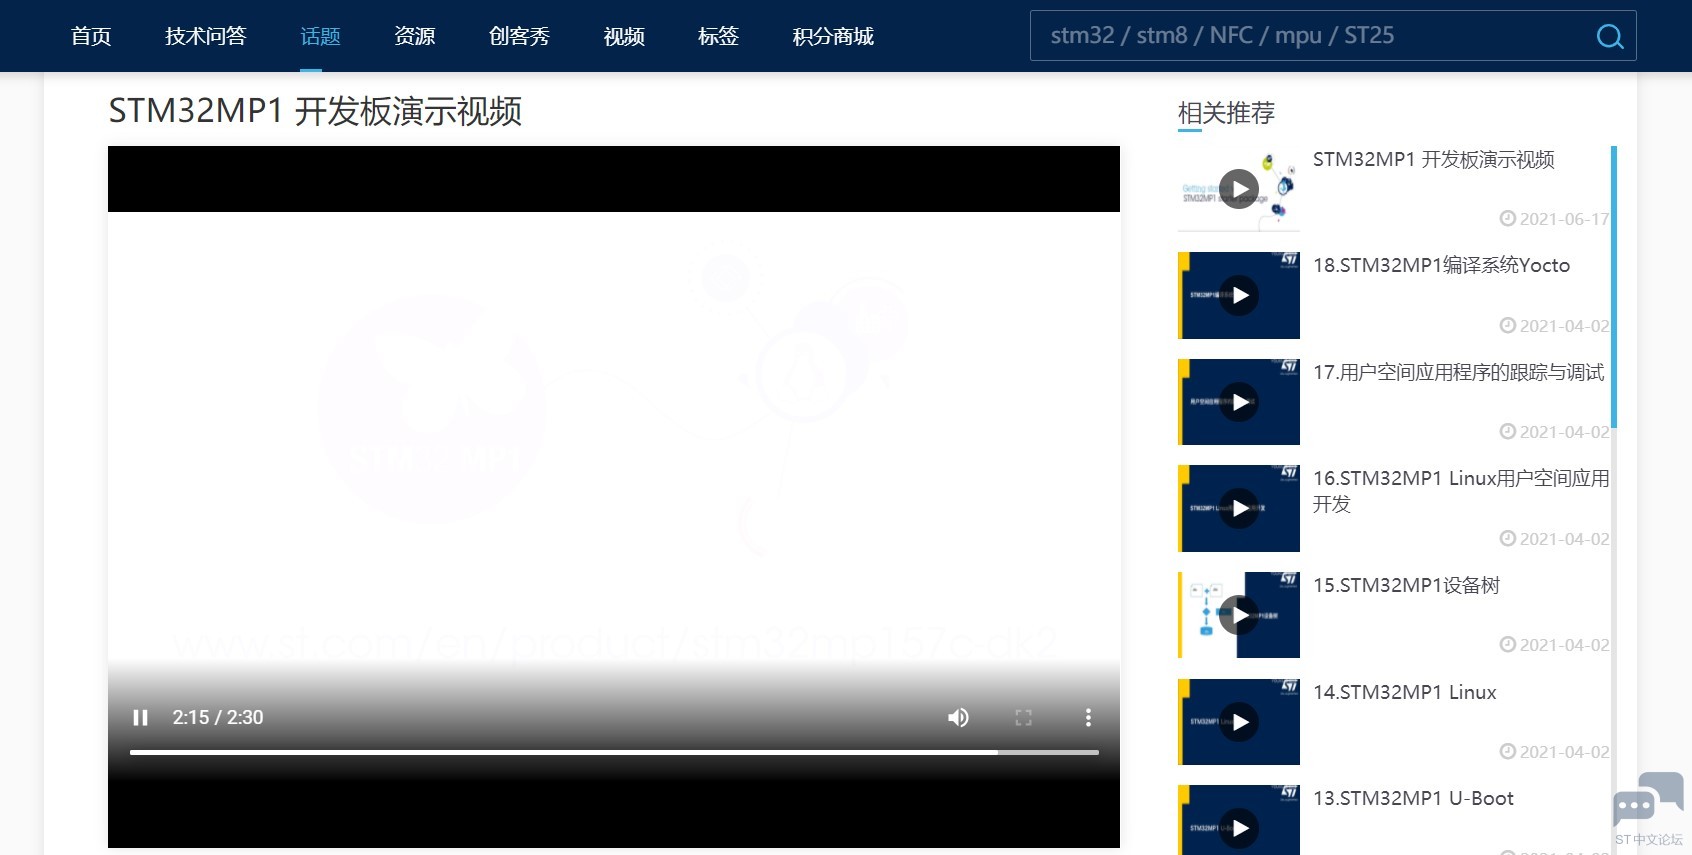Viewport: 1692px width, 855px height.
Task: Go to 视频 section
Action: [624, 36]
